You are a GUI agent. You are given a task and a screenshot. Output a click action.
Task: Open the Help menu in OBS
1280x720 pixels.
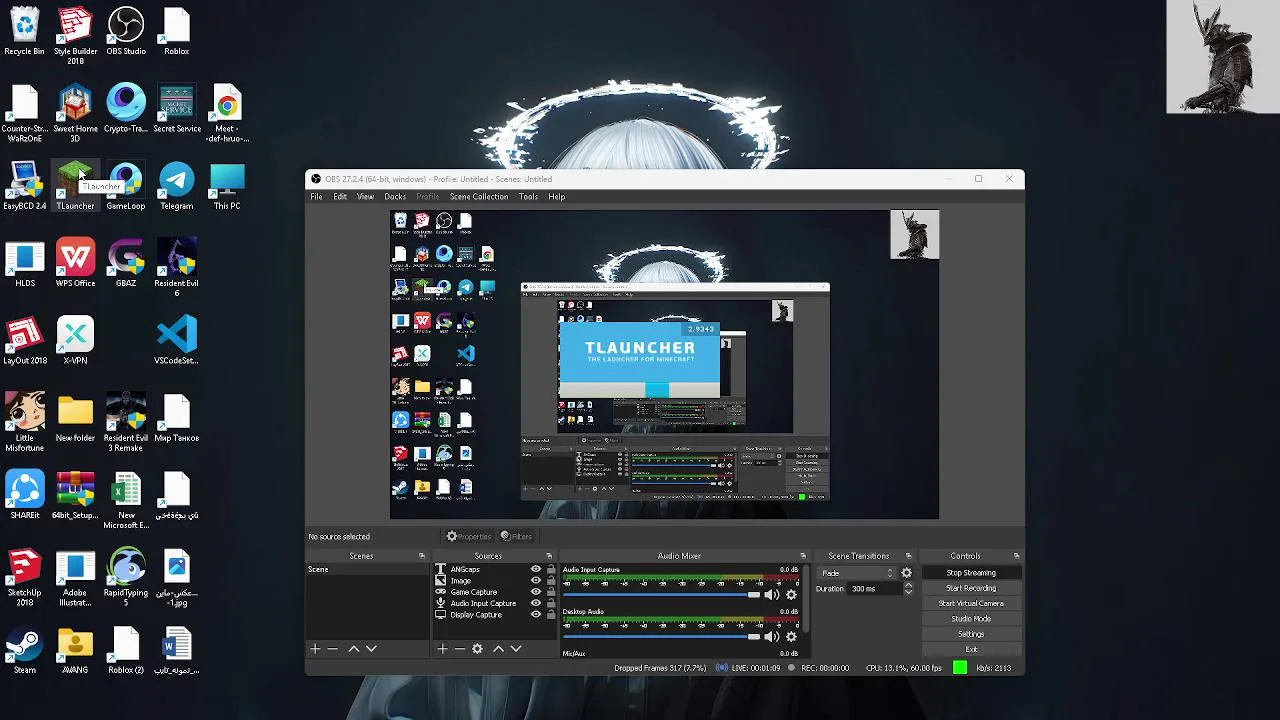[557, 197]
